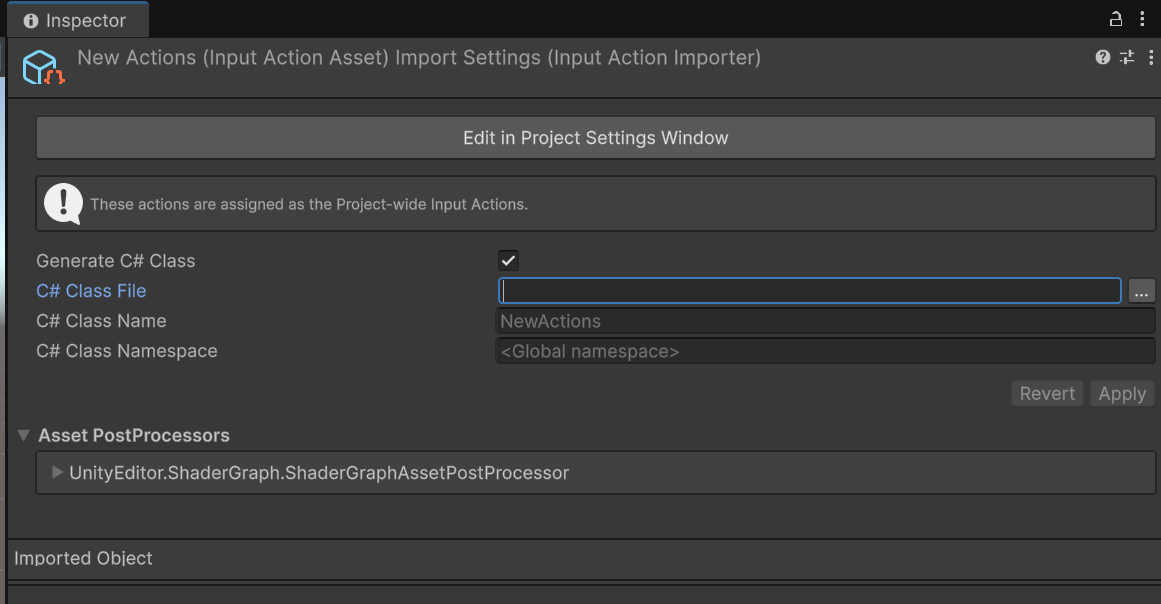
Task: Click the C# Class Namespace field
Action: 825,351
